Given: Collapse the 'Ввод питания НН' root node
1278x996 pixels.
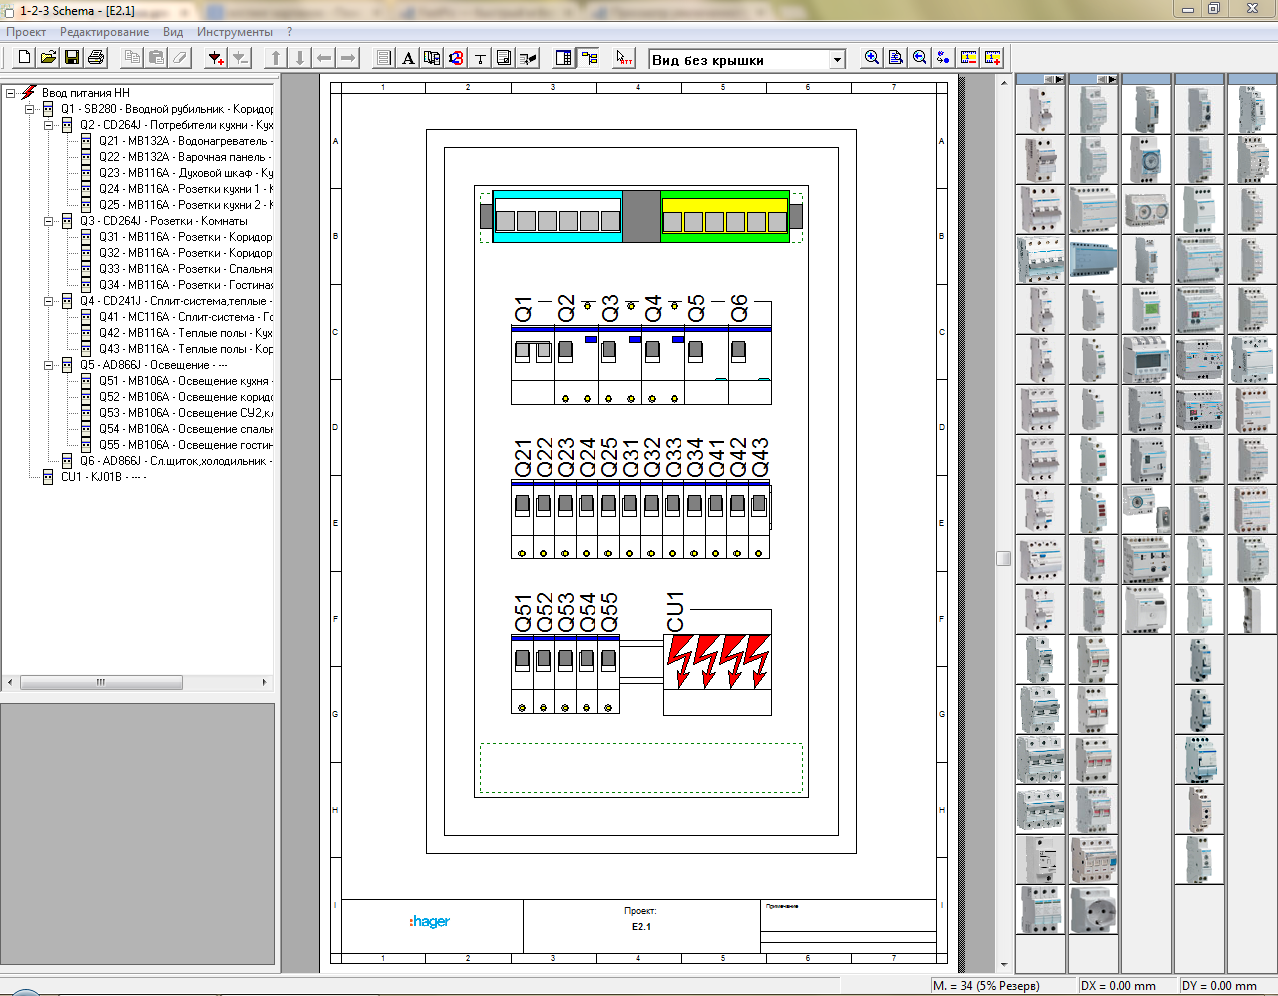Looking at the screenshot, I should pos(11,93).
